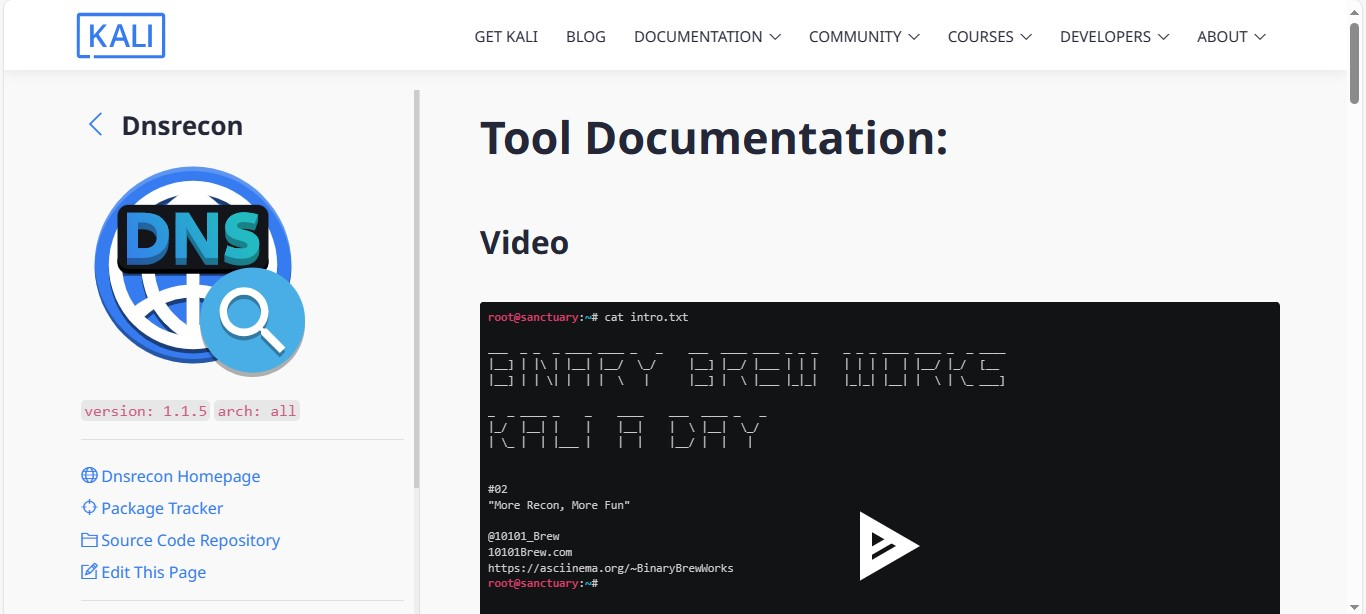Click the Video section heading

pos(524,242)
